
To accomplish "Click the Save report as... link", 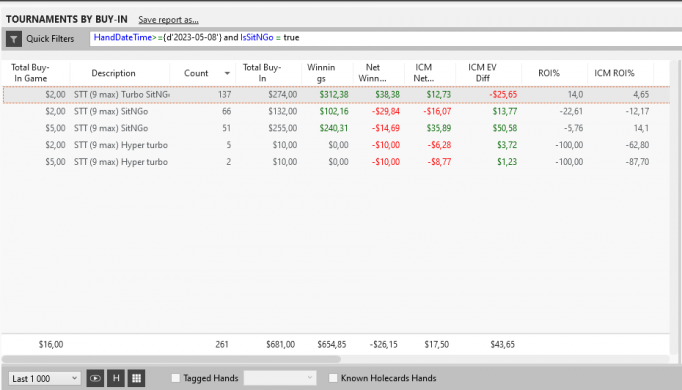I will click(168, 20).
